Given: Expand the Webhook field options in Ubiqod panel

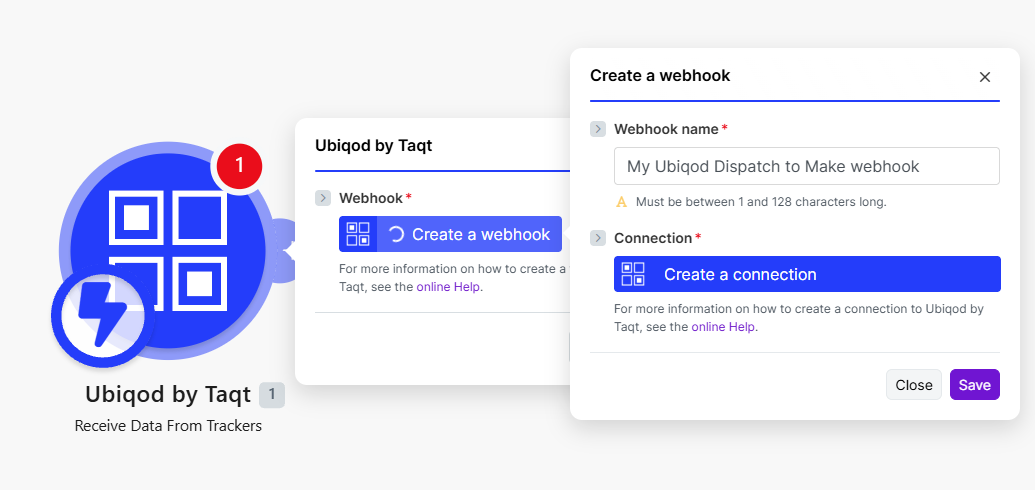Looking at the screenshot, I should (323, 197).
